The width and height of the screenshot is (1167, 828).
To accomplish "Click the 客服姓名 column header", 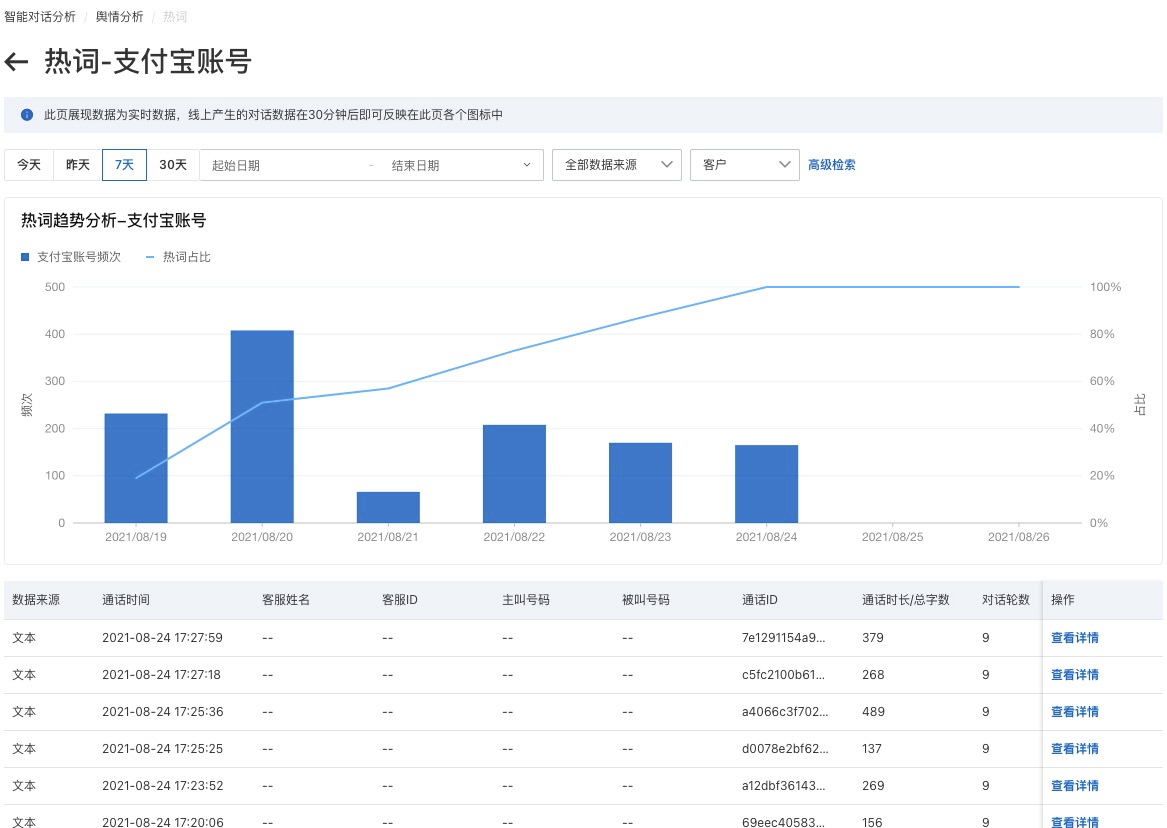I will coord(286,600).
